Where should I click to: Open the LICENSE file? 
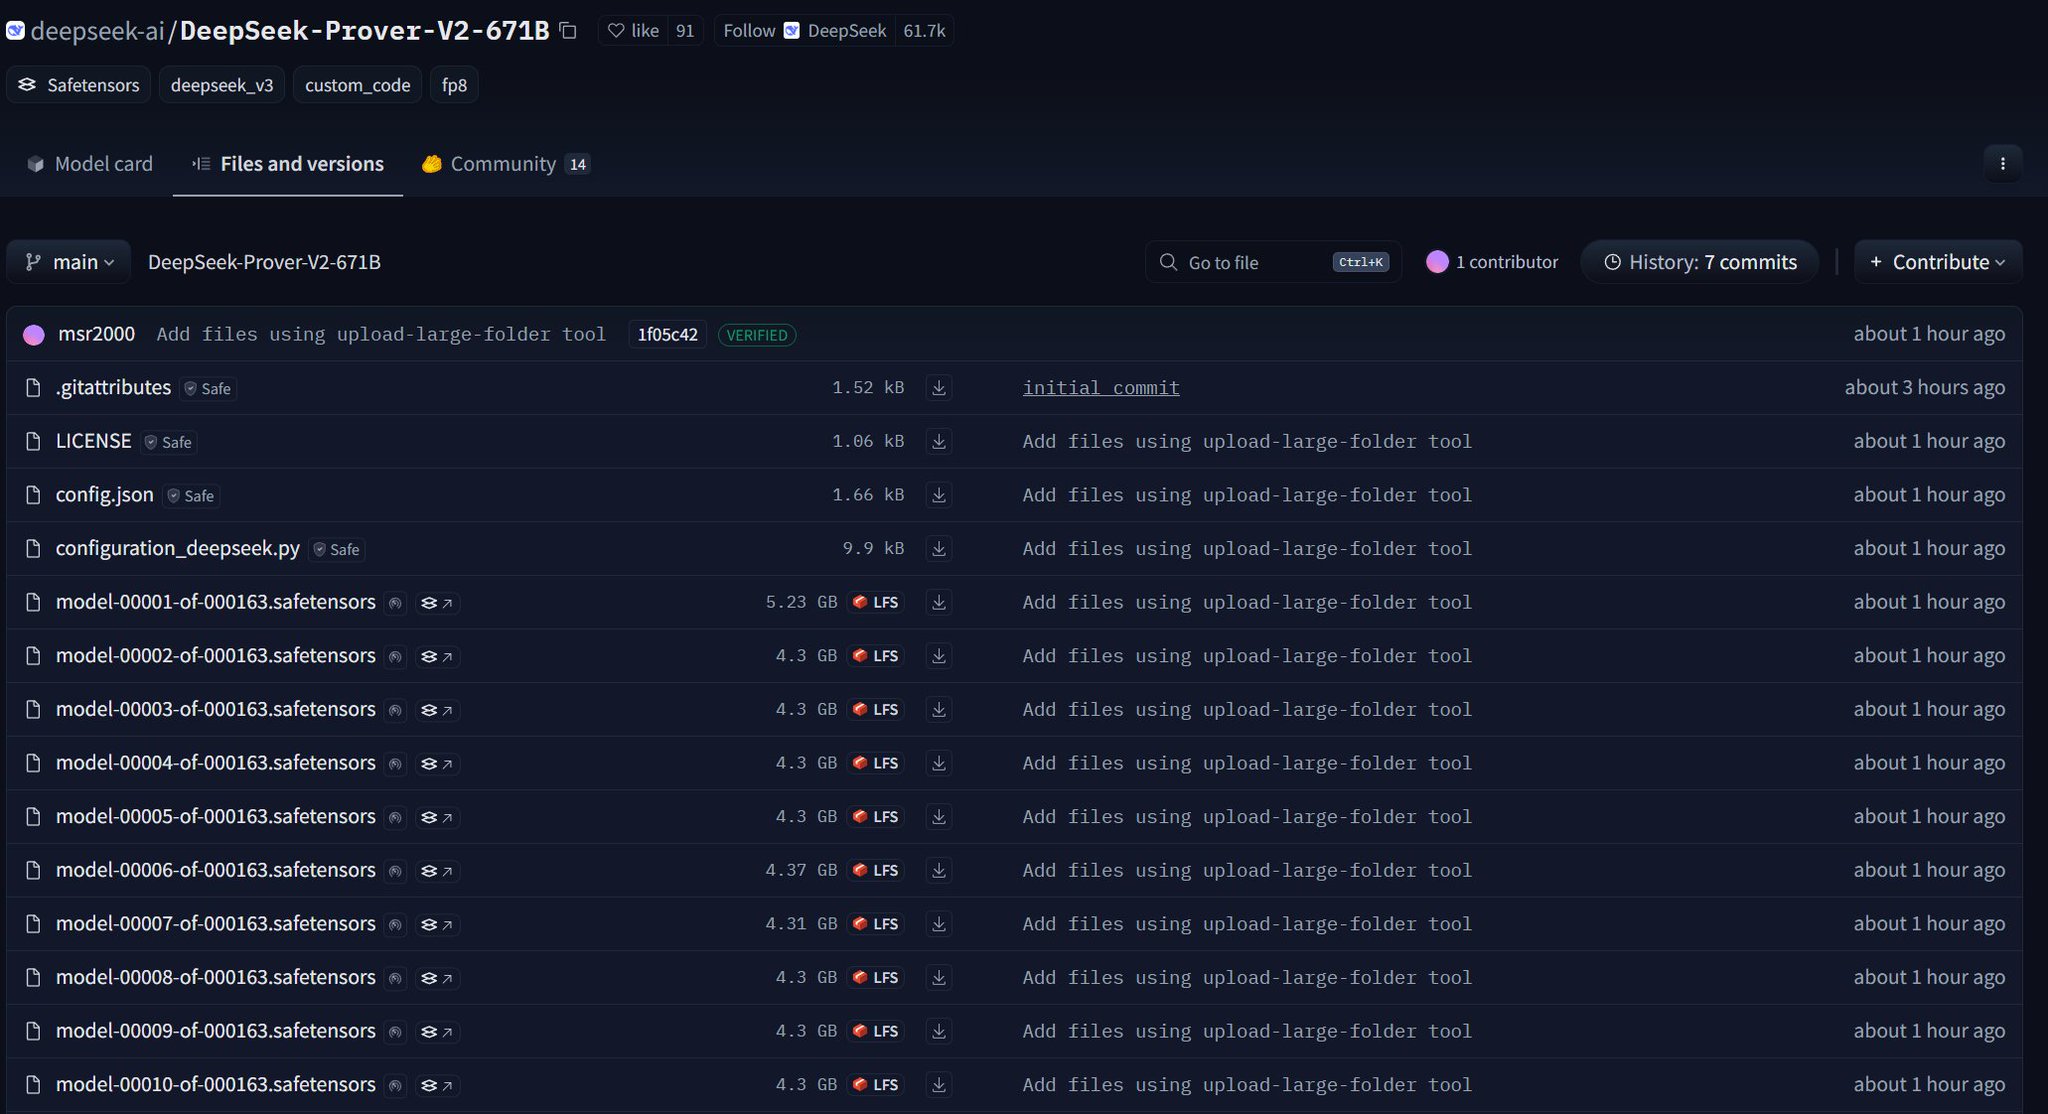pyautogui.click(x=94, y=441)
